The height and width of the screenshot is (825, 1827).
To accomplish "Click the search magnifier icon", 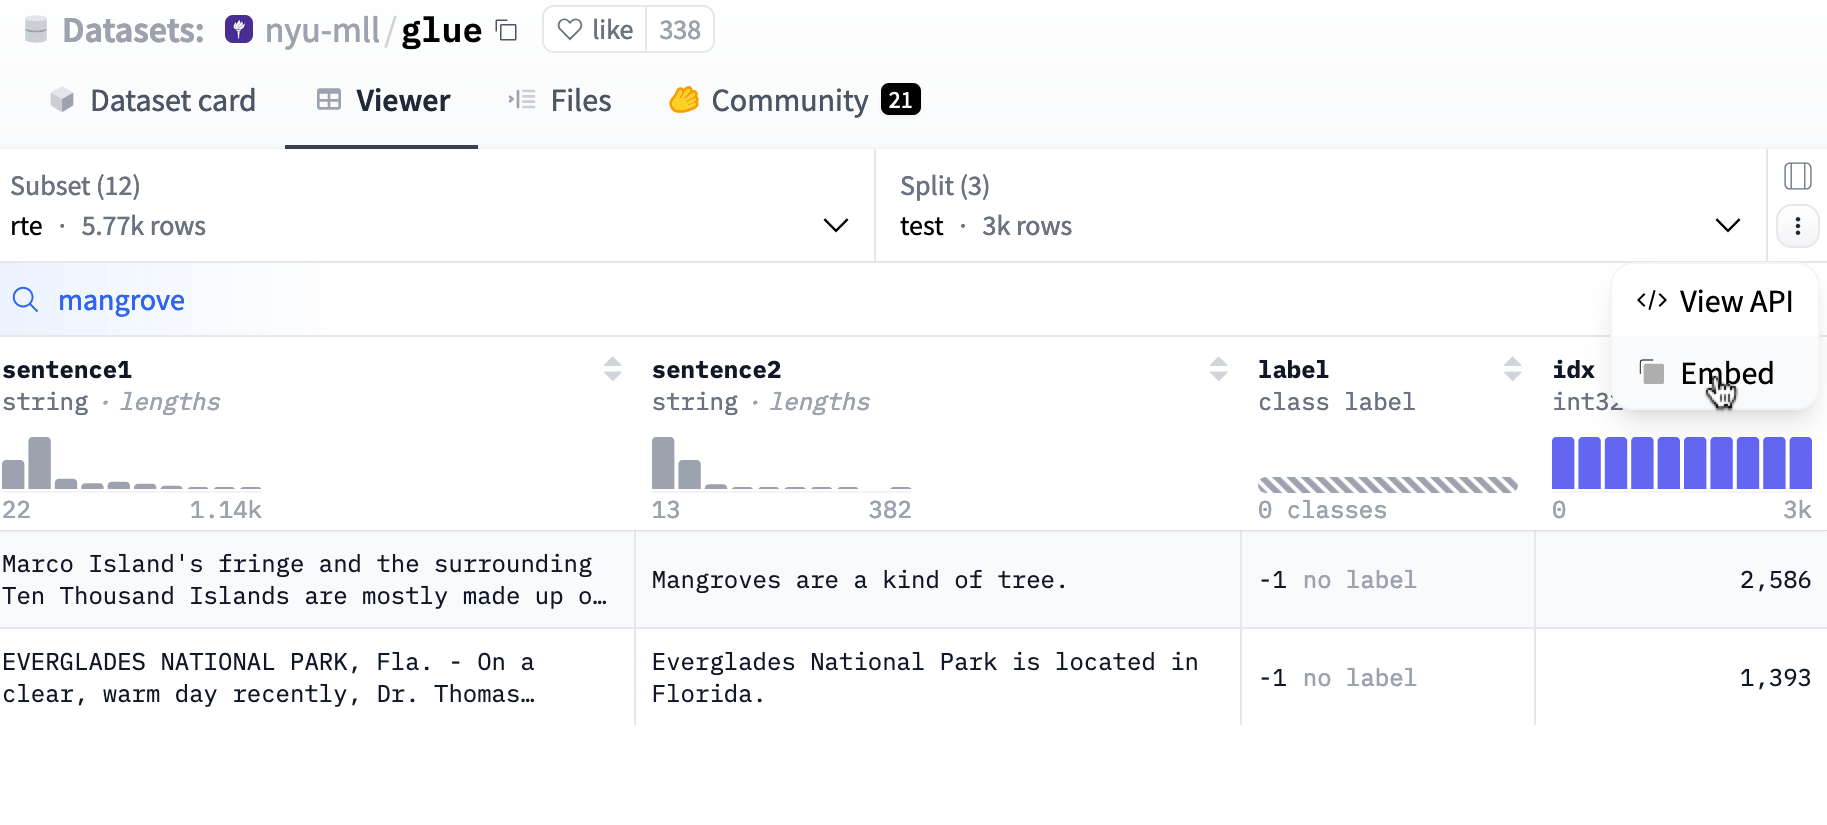I will 25,300.
